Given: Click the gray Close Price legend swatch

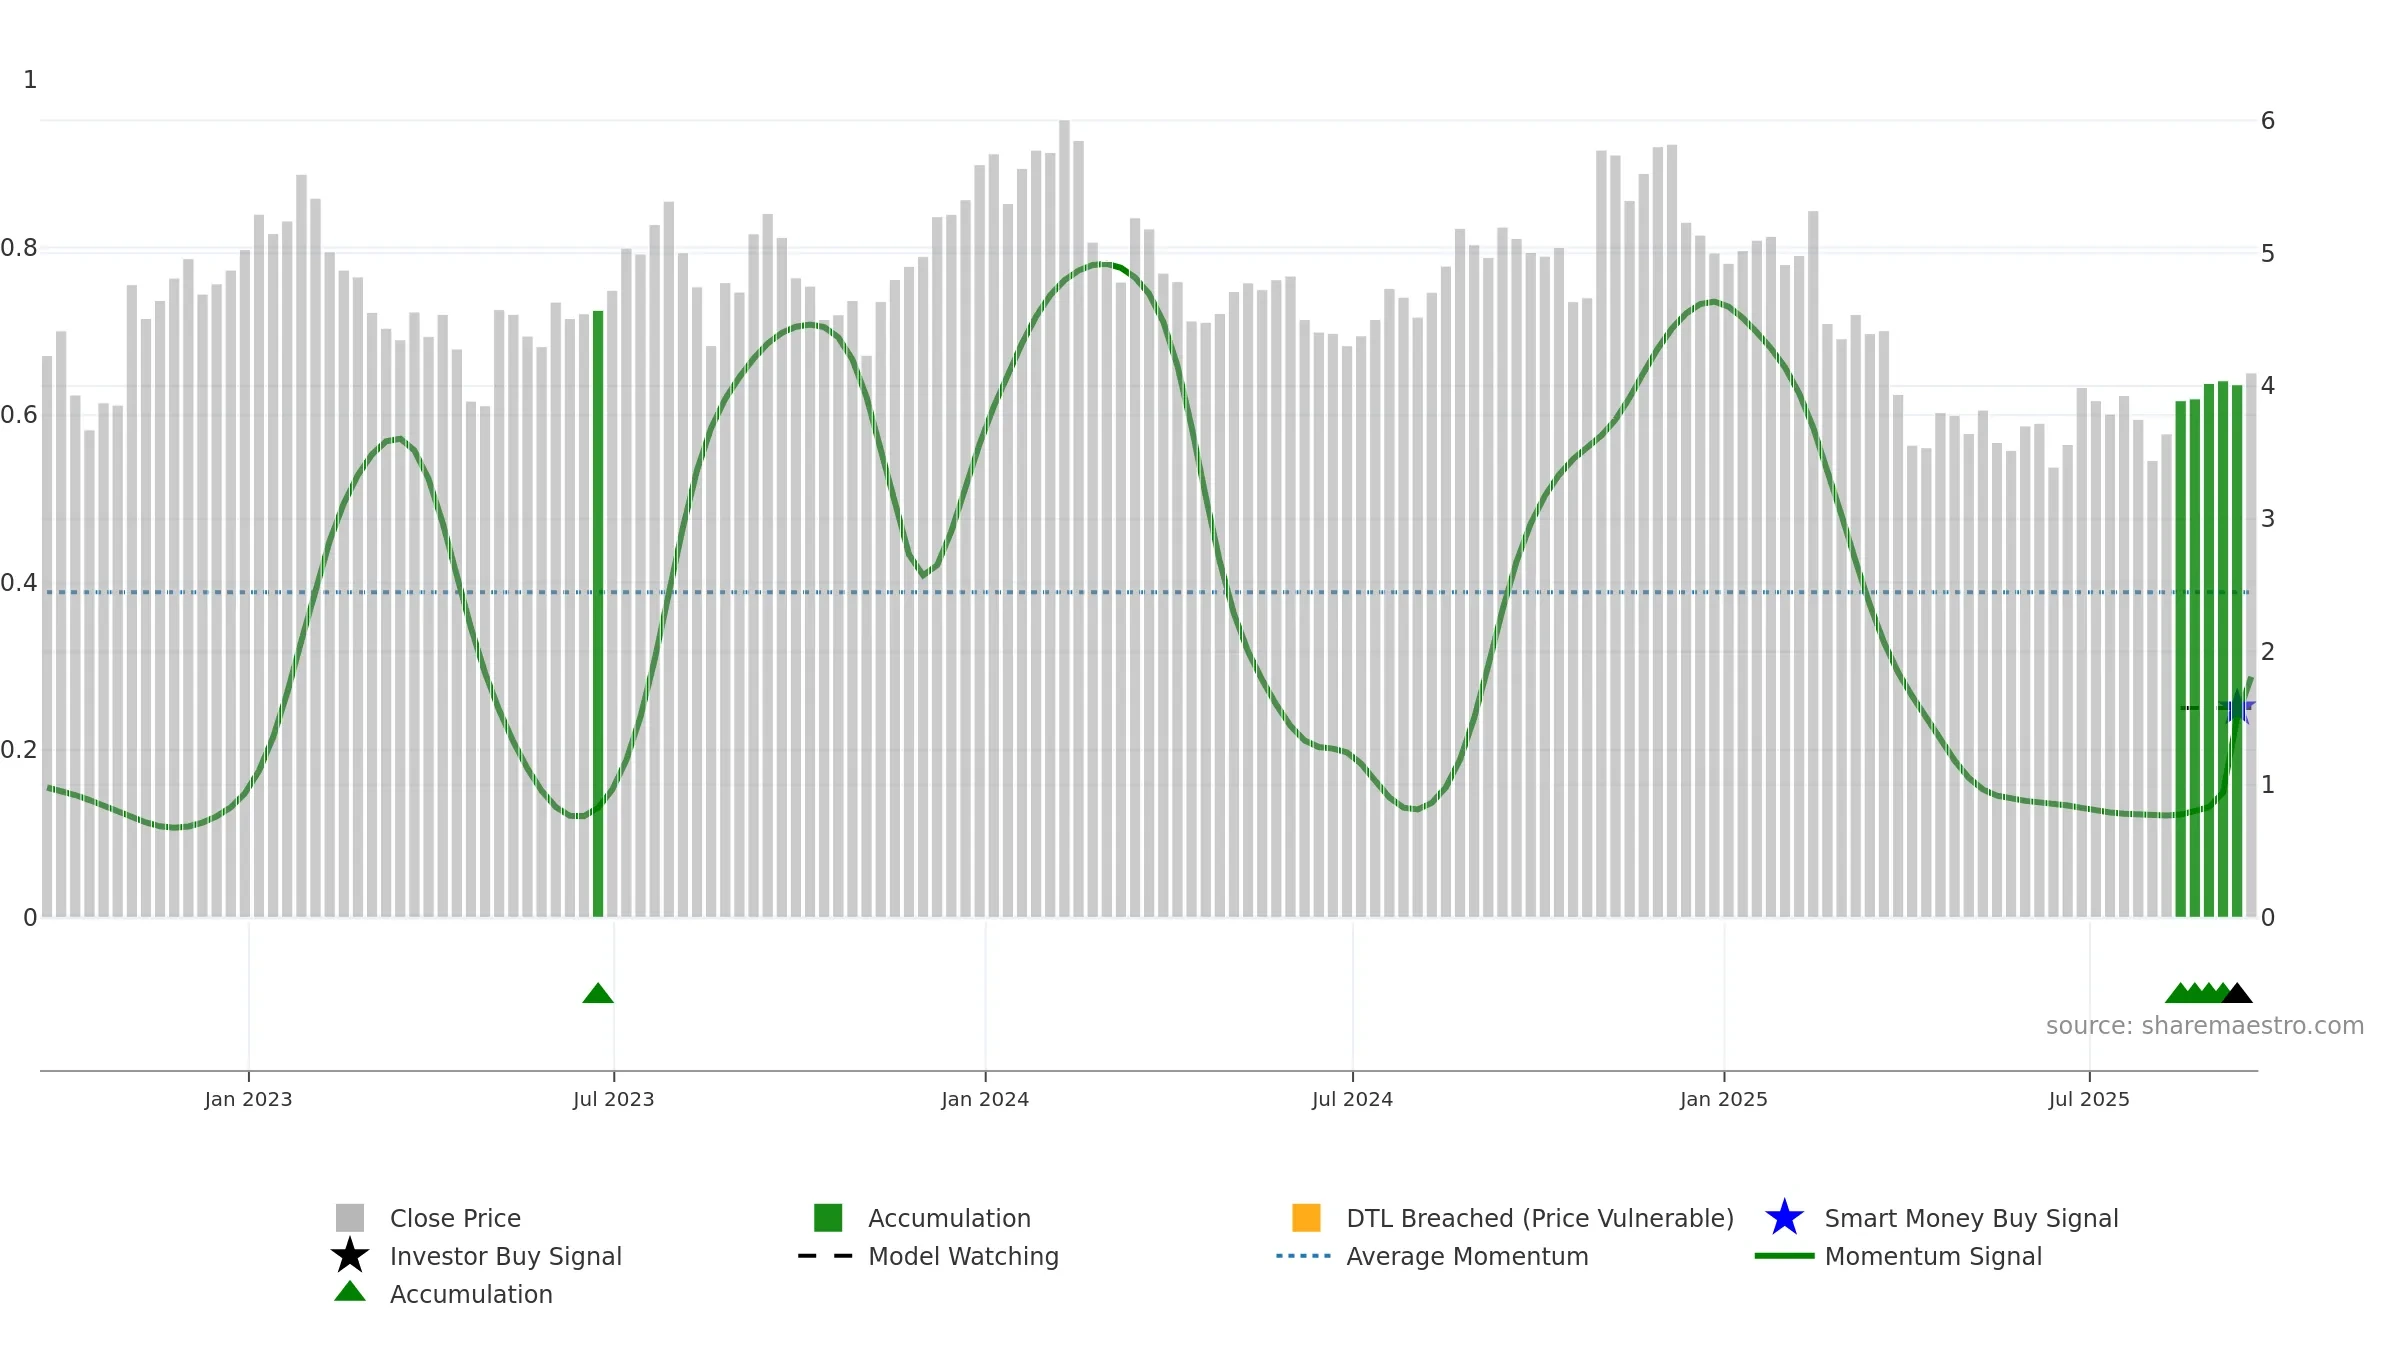Looking at the screenshot, I should 350,1218.
